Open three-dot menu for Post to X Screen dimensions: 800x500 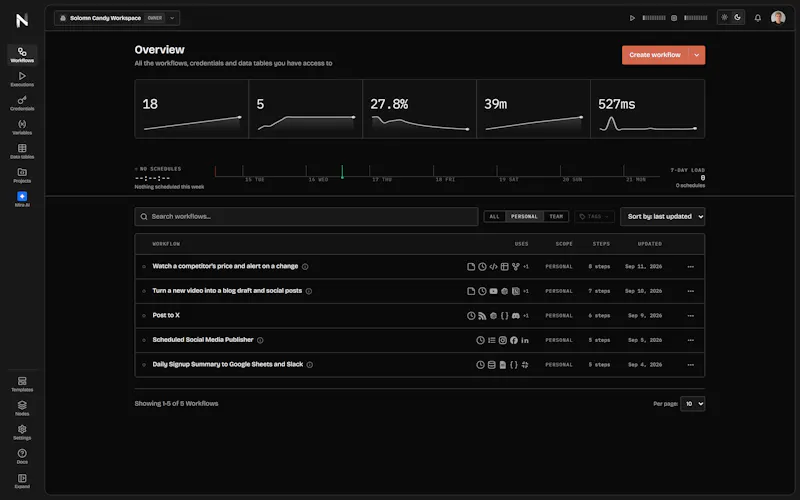690,316
